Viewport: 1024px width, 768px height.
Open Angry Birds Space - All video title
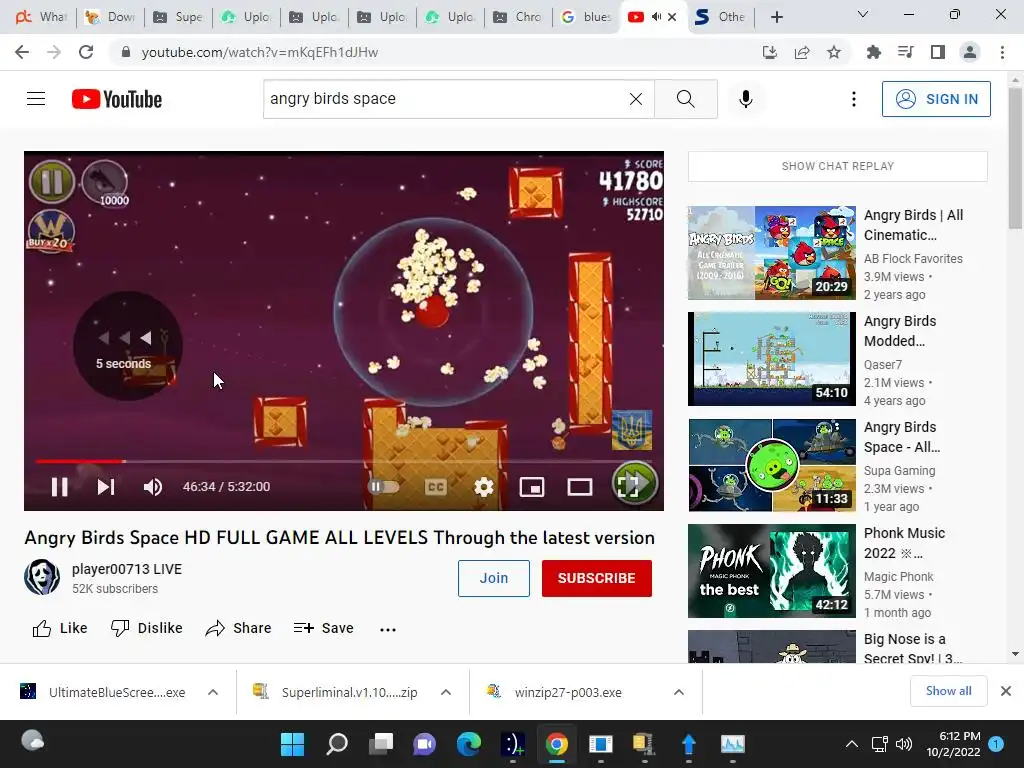coord(902,437)
